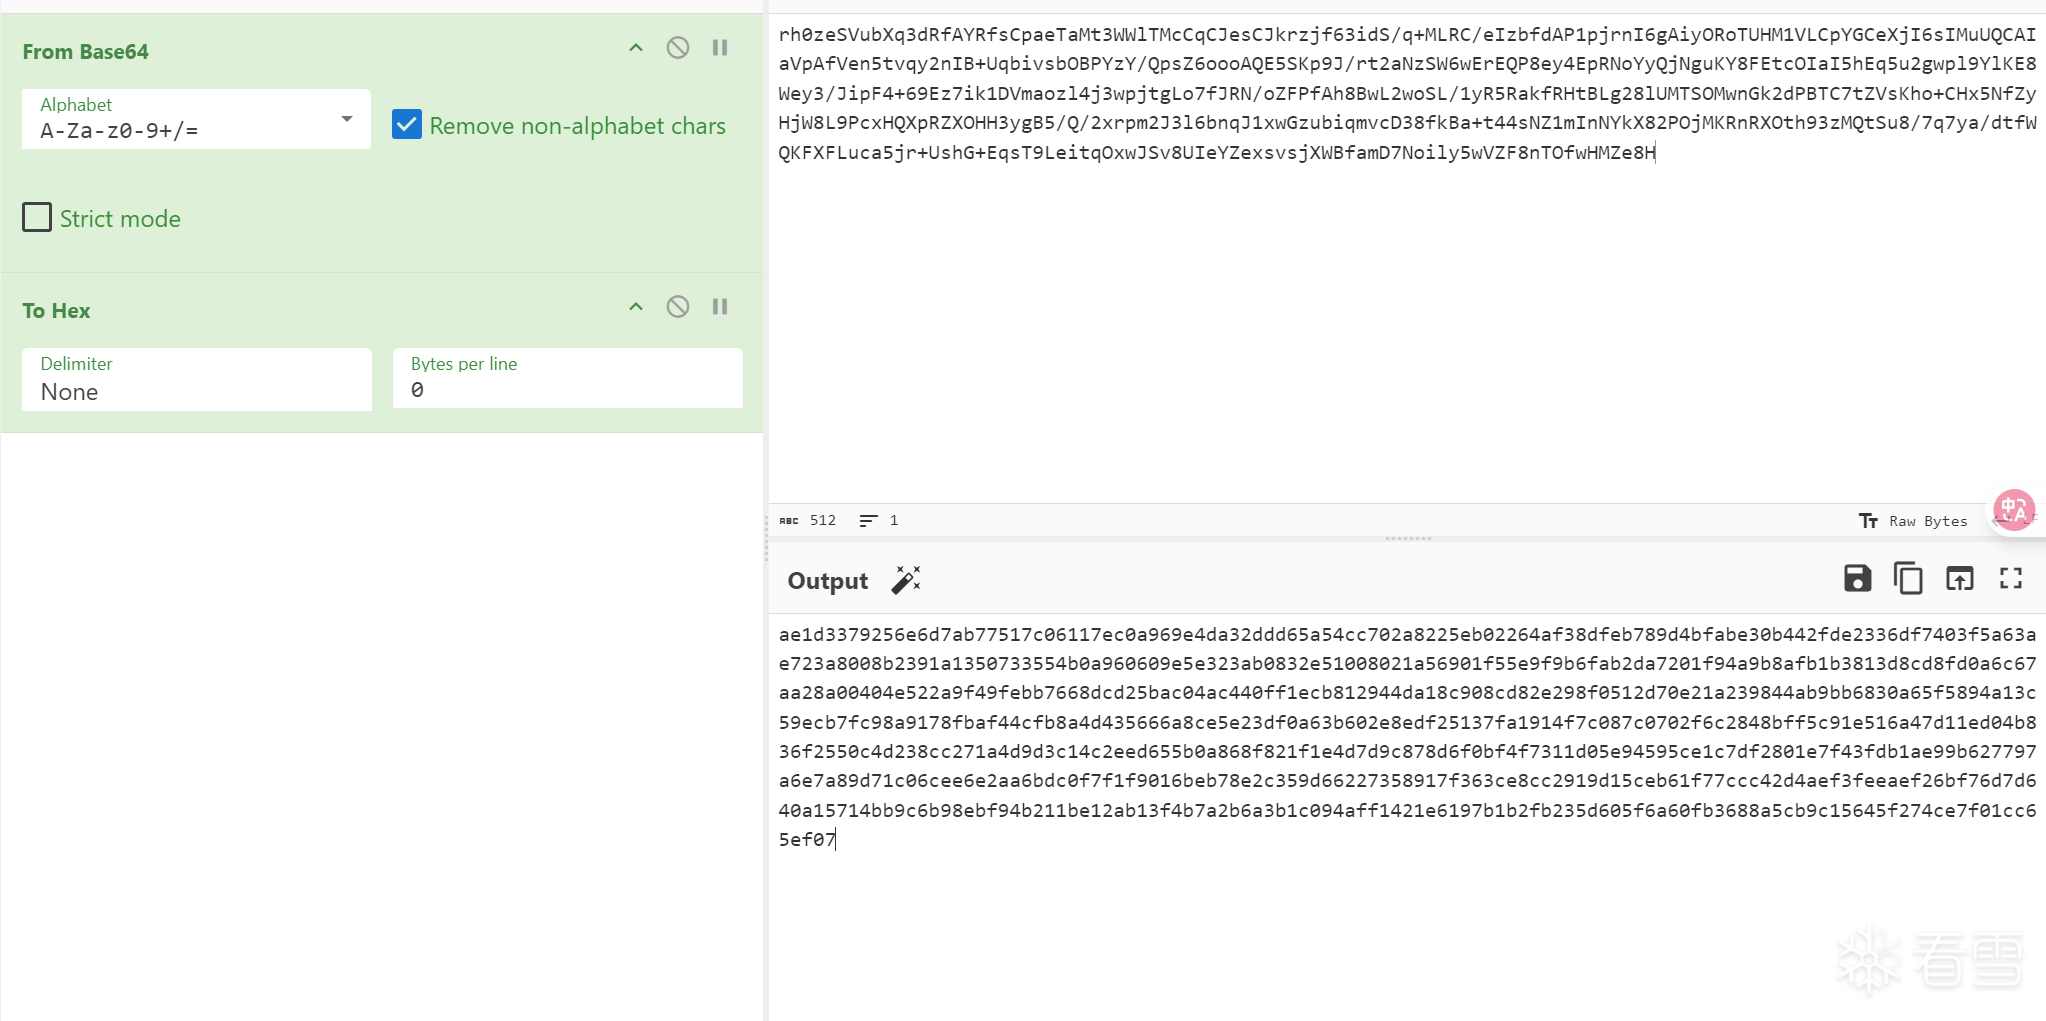Collapse the From Base64 operation
The height and width of the screenshot is (1021, 2046).
(x=636, y=48)
